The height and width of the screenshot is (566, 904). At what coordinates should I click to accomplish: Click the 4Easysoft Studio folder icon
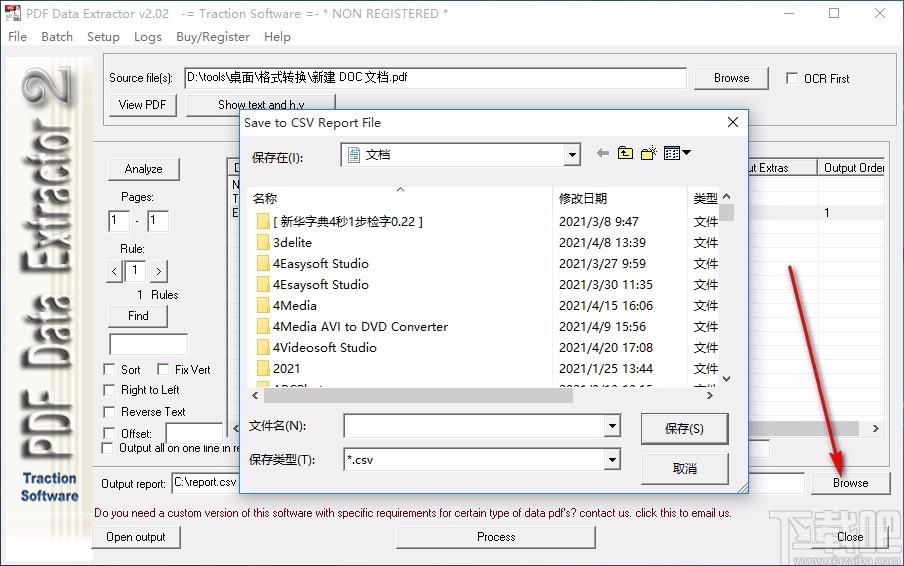click(263, 263)
